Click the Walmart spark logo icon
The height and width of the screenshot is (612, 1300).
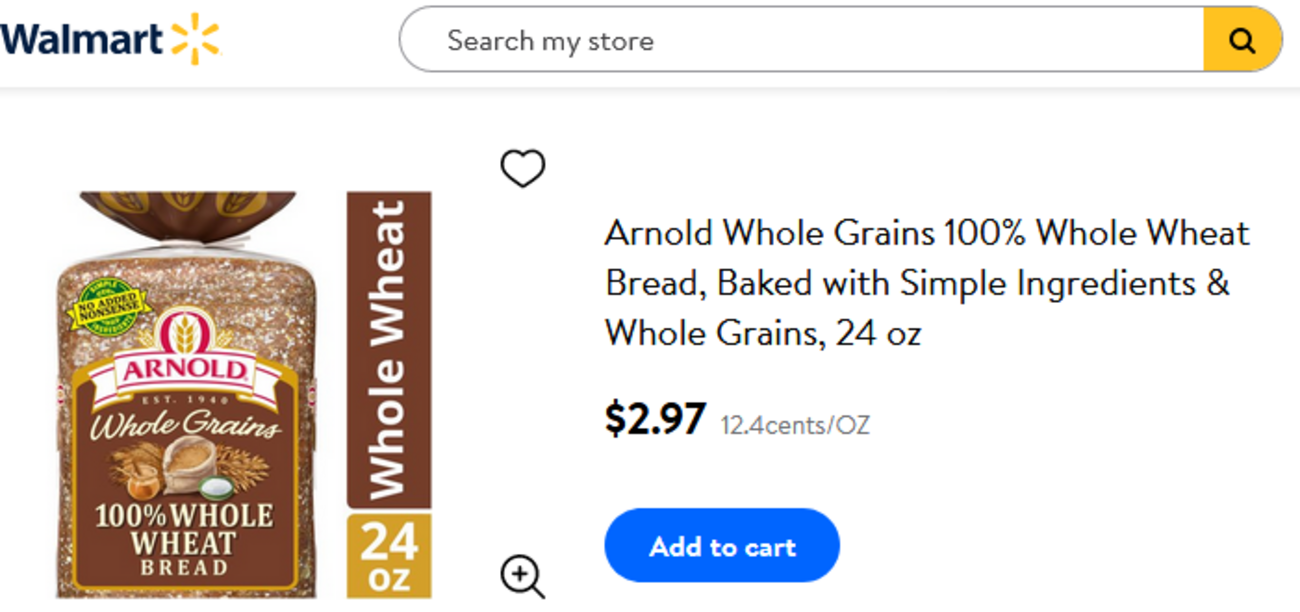[195, 39]
